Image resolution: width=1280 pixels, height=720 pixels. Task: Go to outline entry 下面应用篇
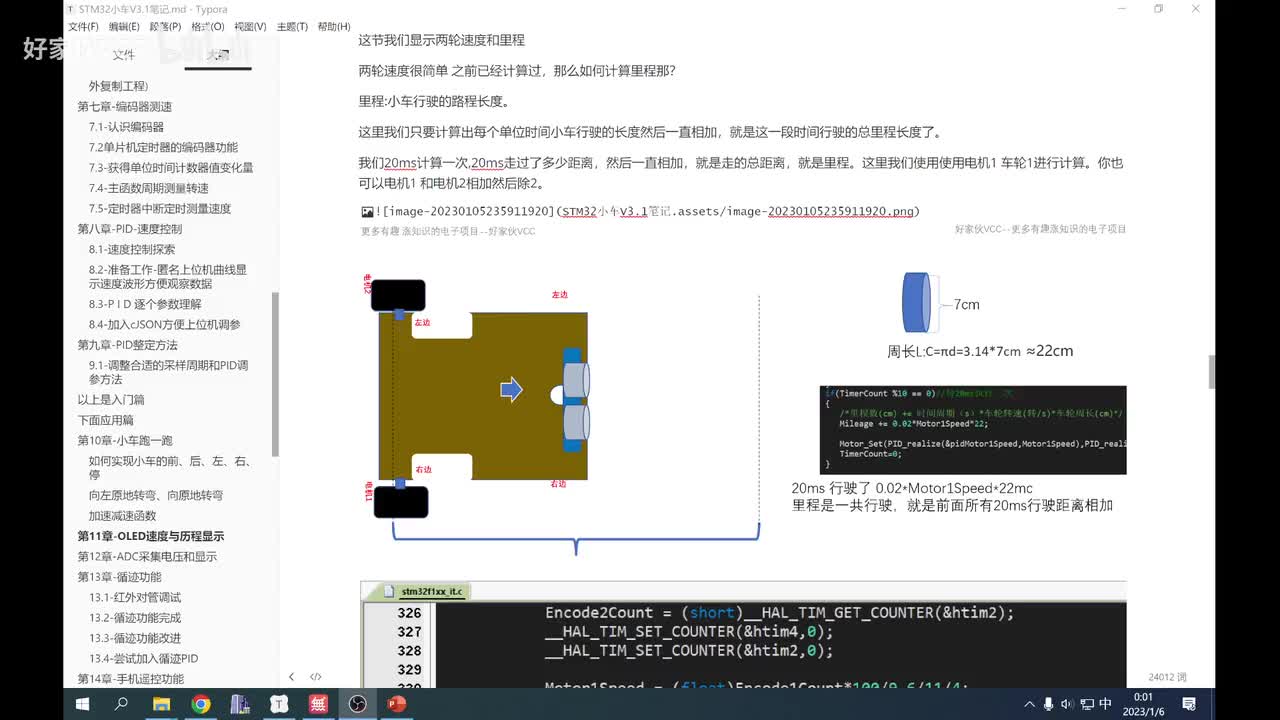pyautogui.click(x=105, y=420)
